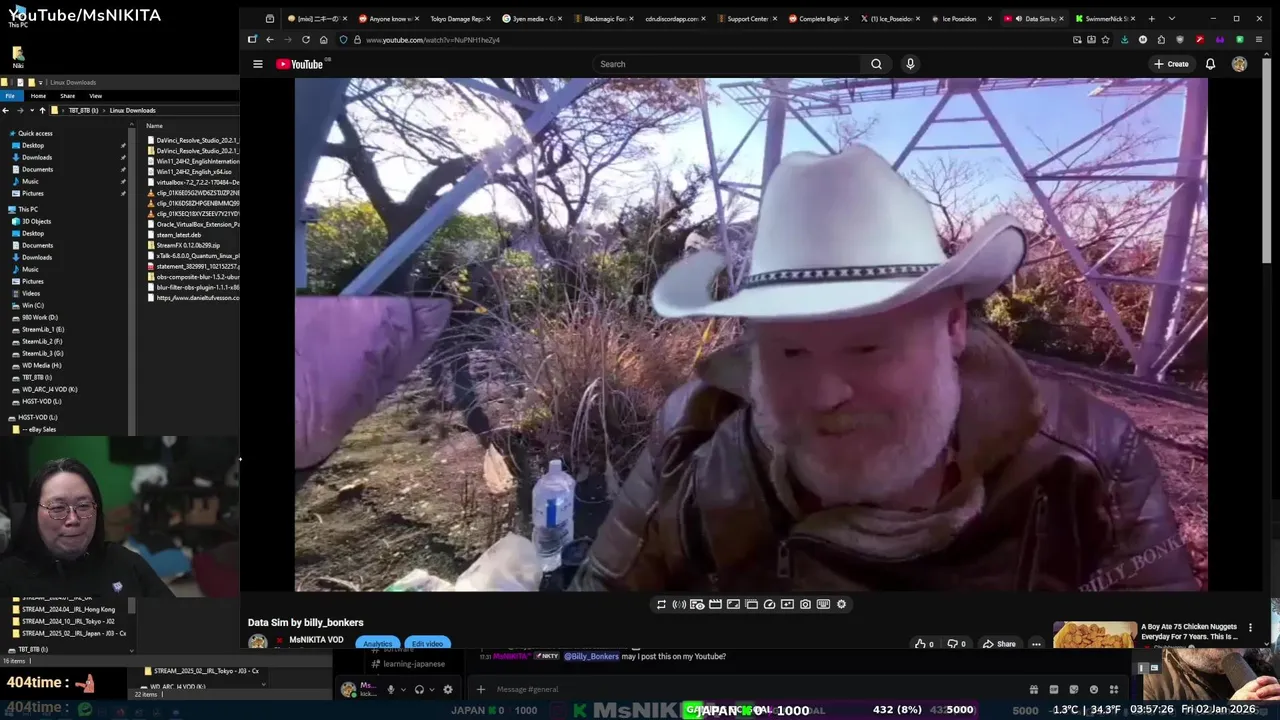This screenshot has height=720, width=1280.
Task: Open the YouTube account avatar menu
Action: pos(1239,64)
